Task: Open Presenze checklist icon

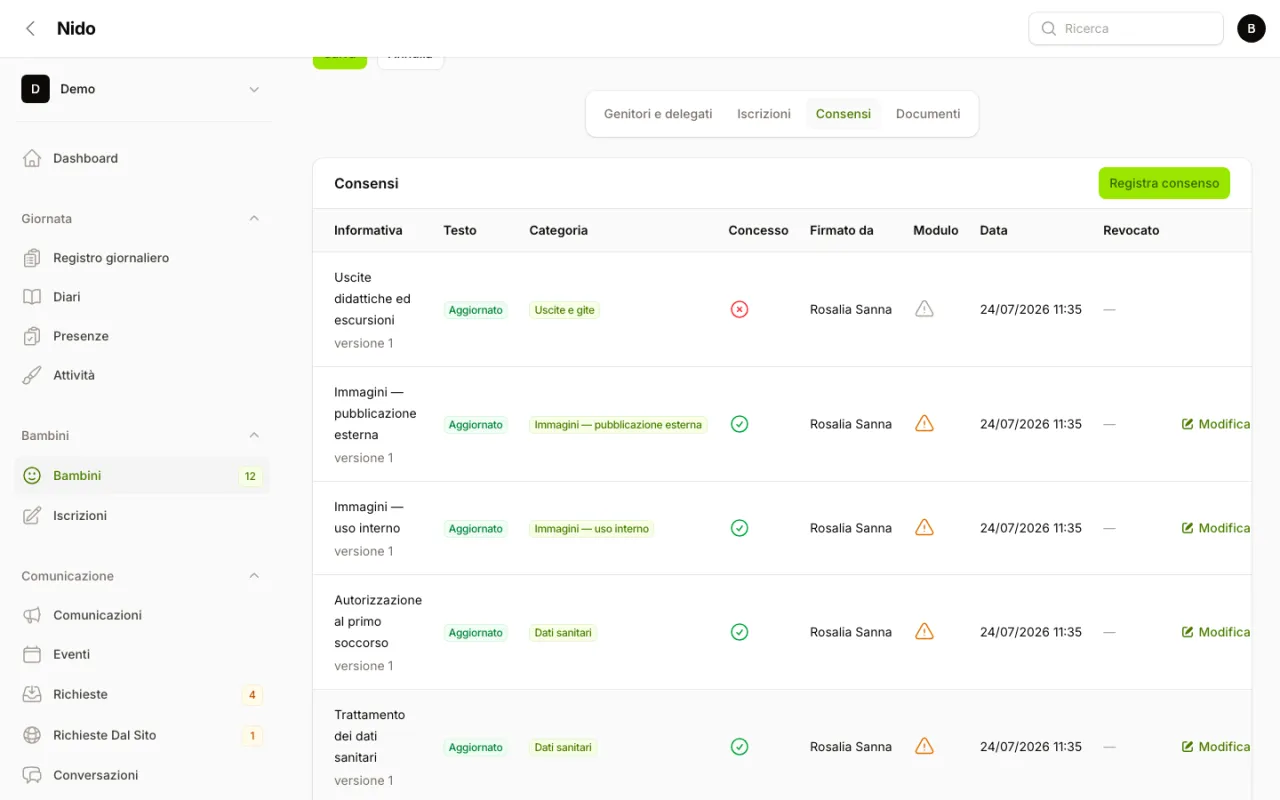Action: (32, 336)
